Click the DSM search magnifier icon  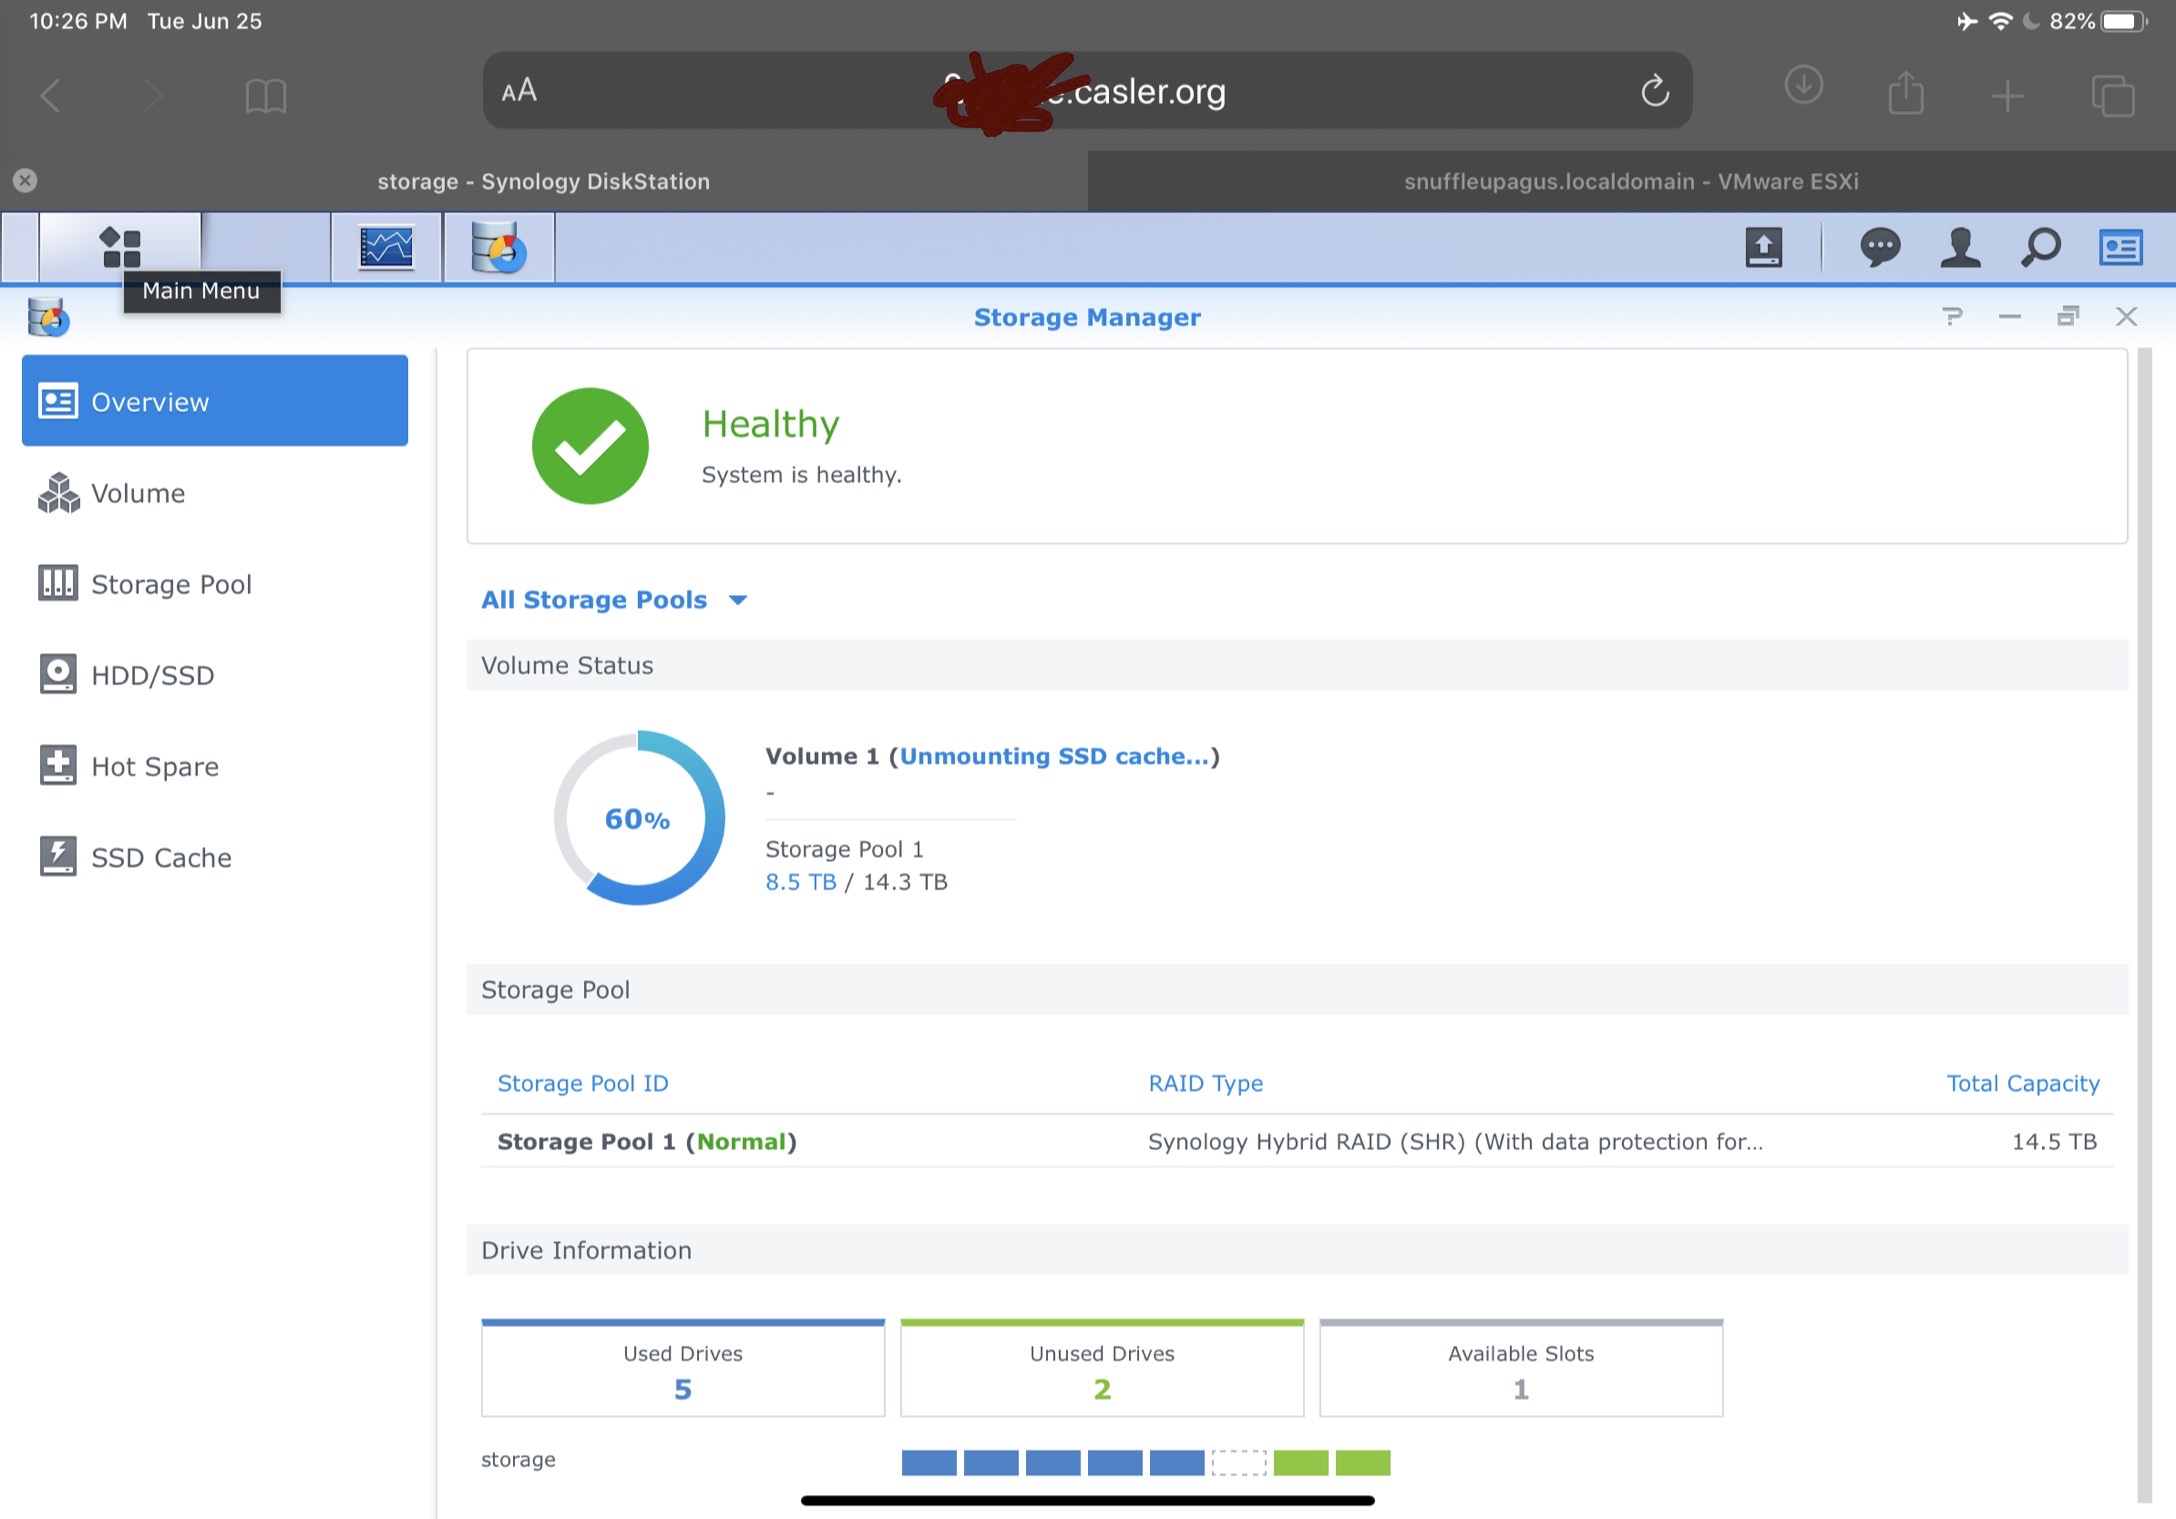pos(2040,247)
